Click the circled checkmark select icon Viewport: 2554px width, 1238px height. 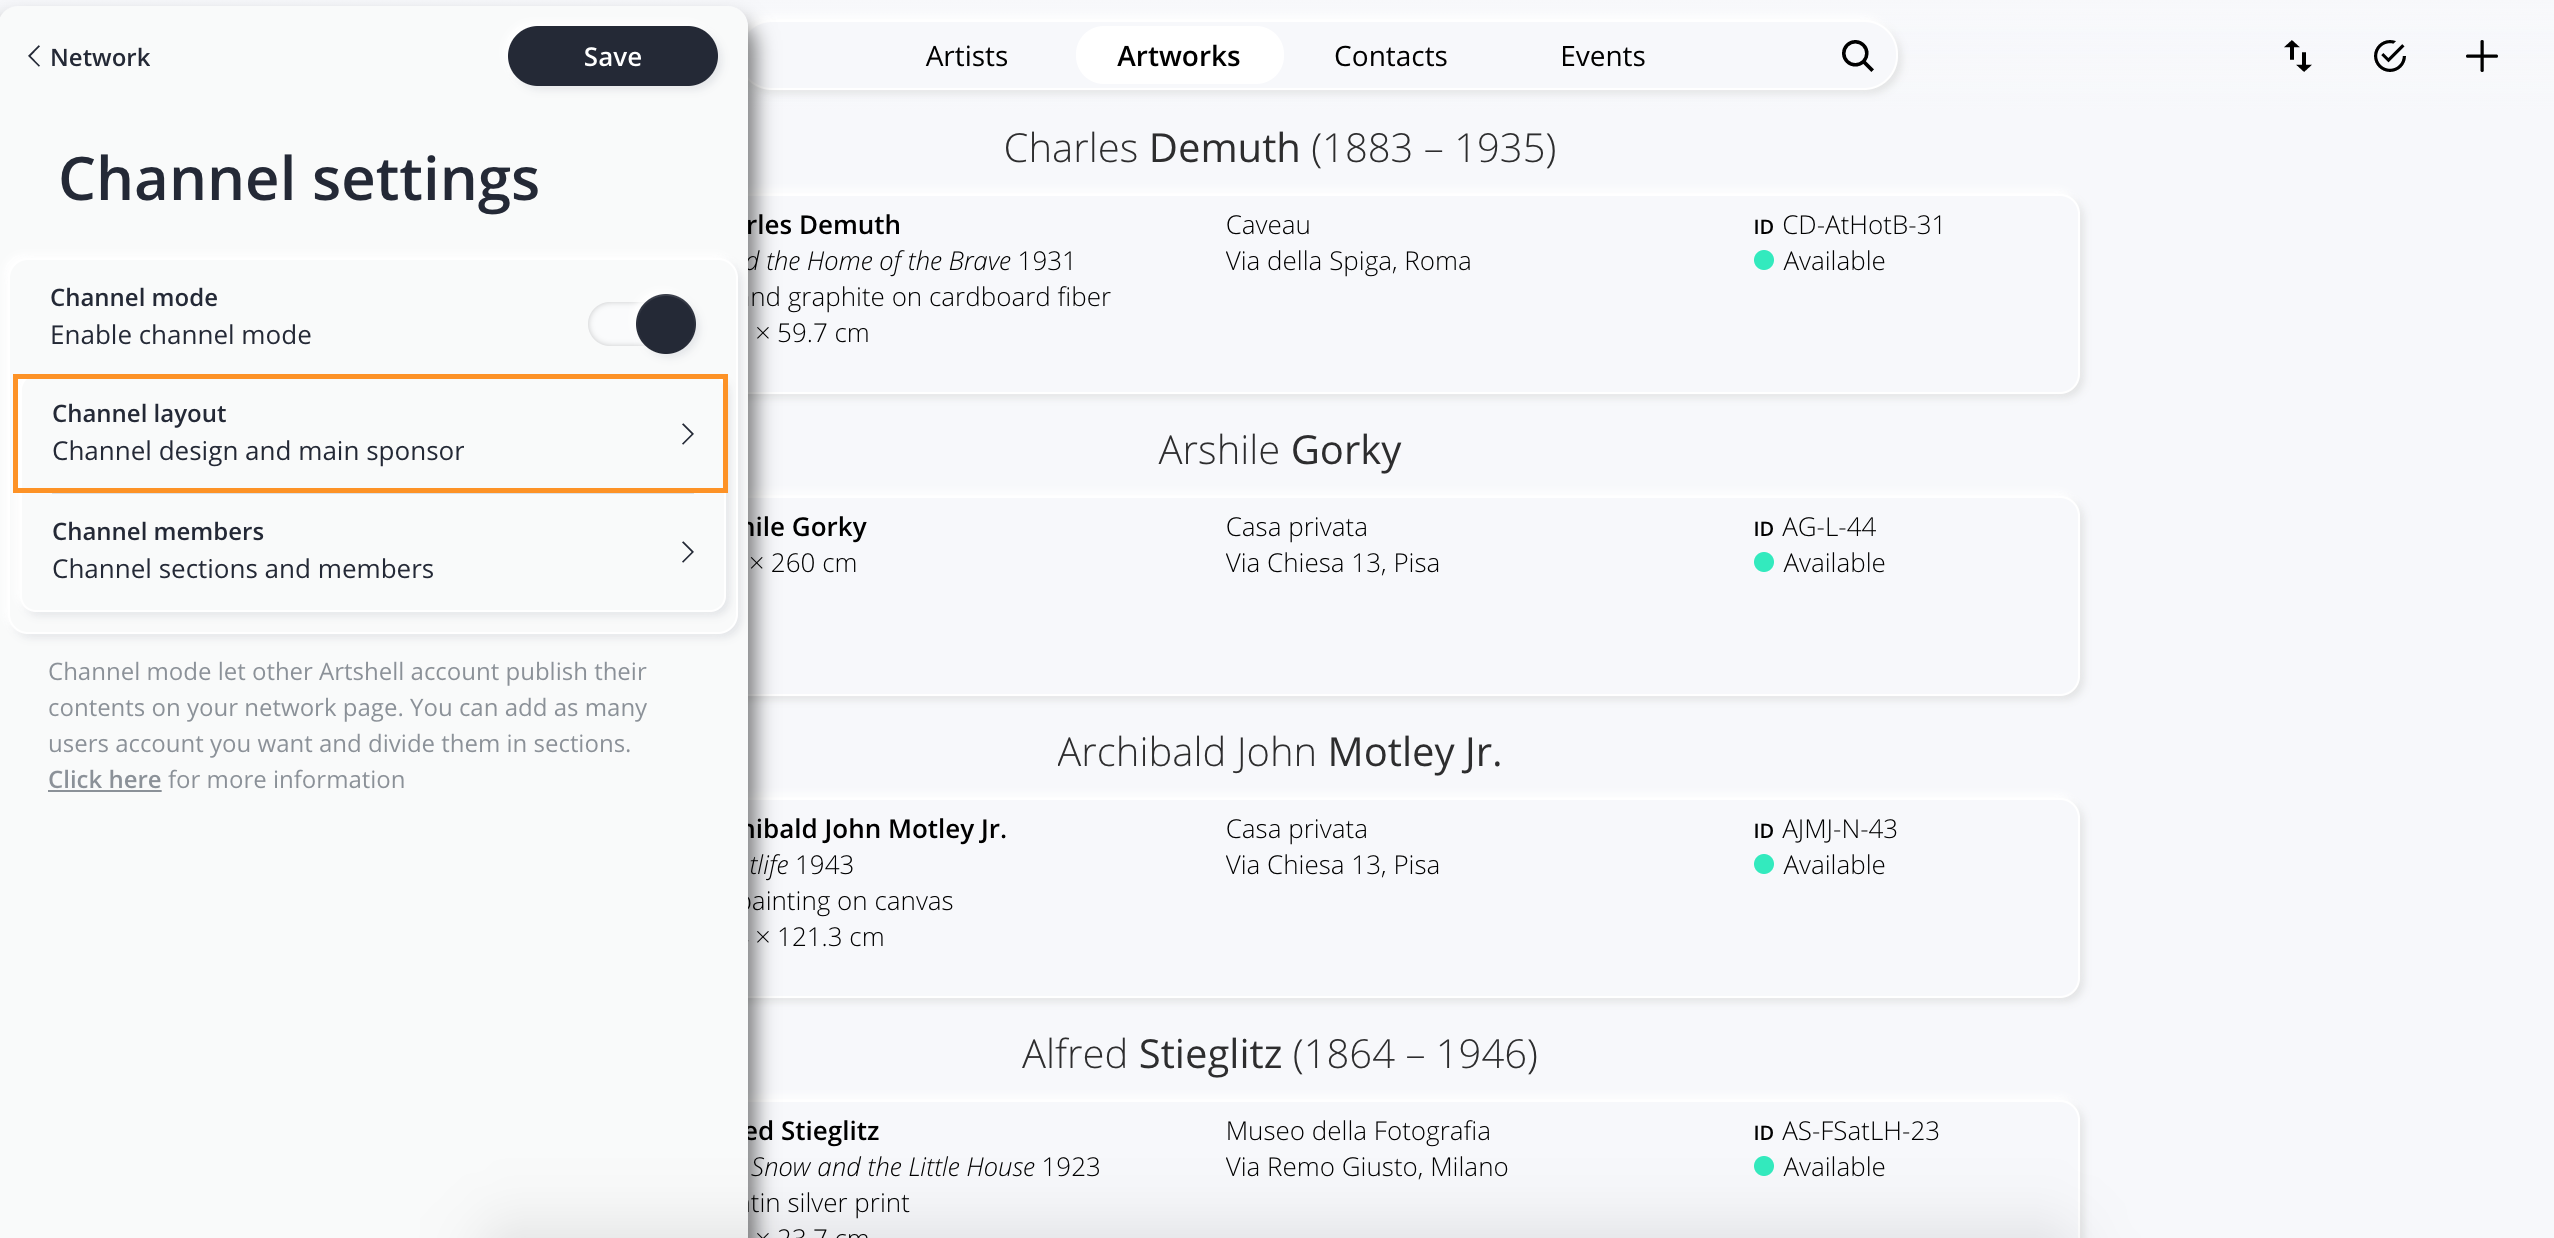2390,56
